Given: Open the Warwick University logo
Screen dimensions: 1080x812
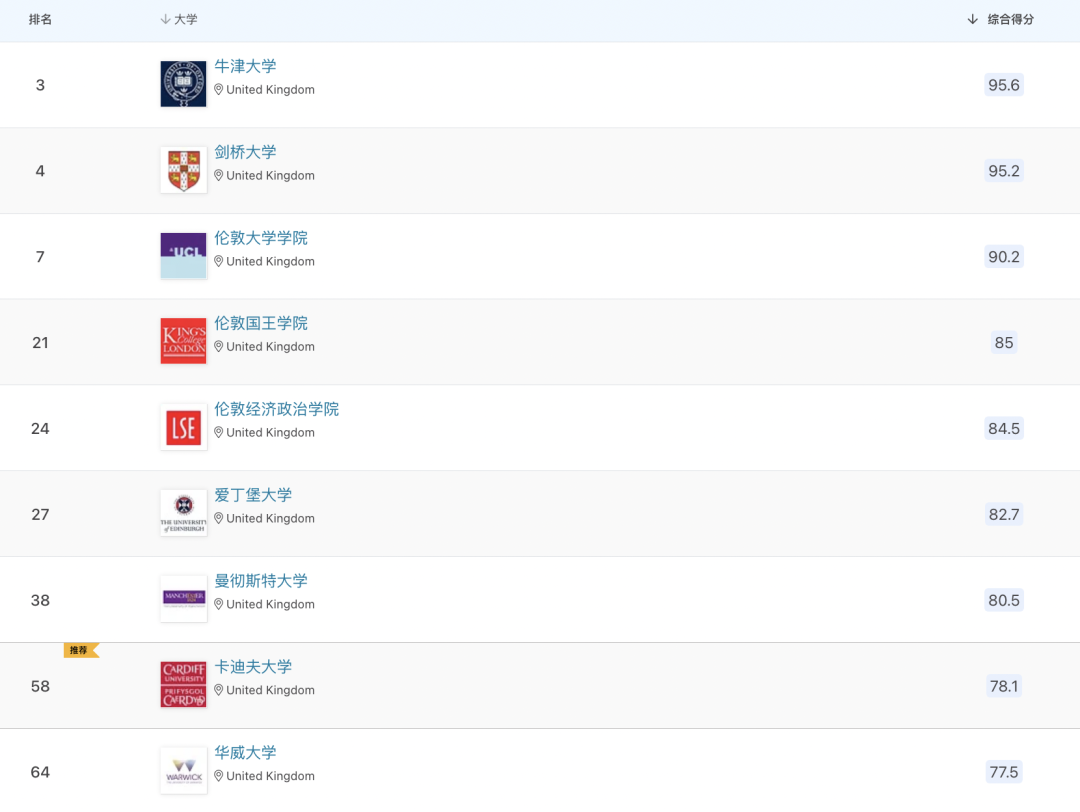Looking at the screenshot, I should point(183,771).
